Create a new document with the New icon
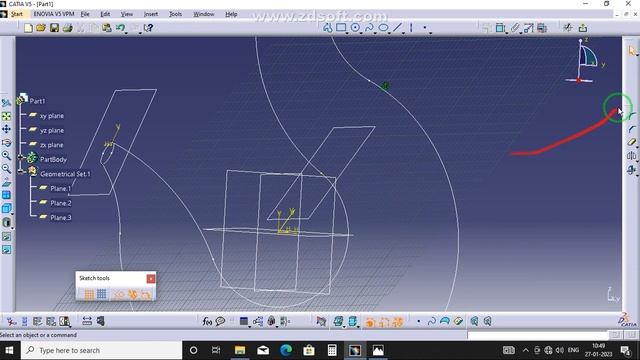Viewport: 640px width, 360px height. tap(28, 28)
